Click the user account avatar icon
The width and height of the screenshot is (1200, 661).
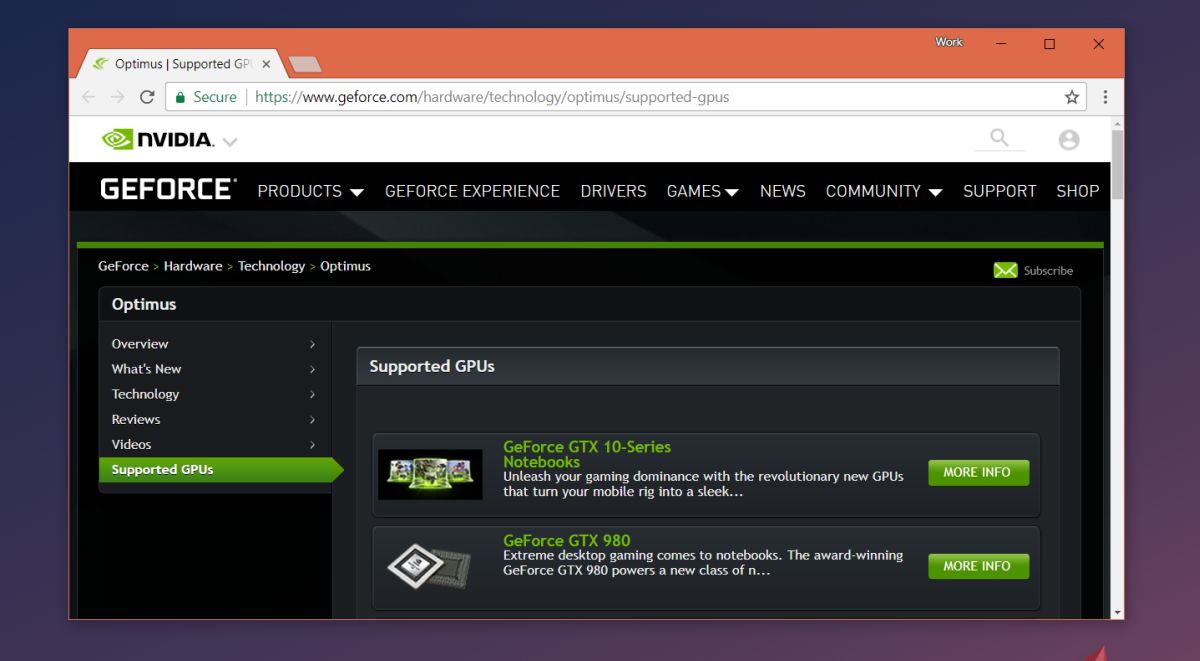1069,140
